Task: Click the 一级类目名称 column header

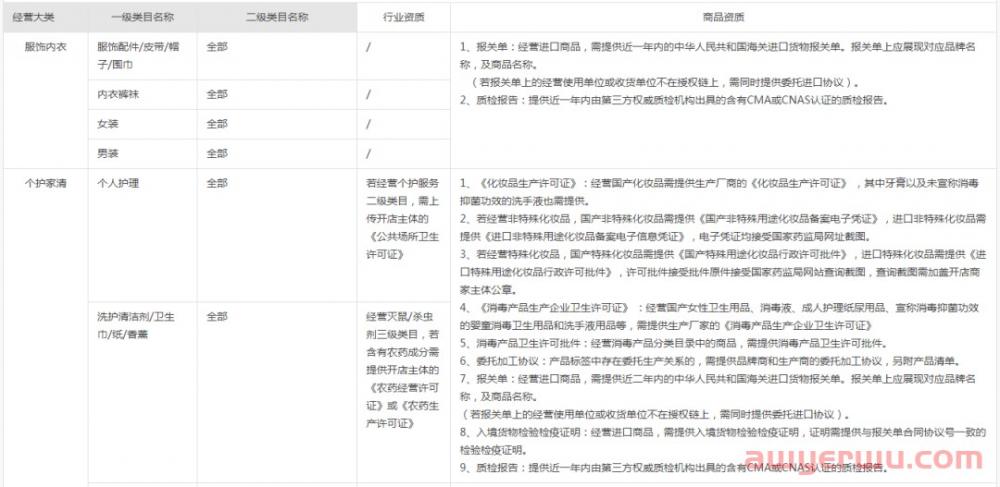Action: tap(142, 17)
